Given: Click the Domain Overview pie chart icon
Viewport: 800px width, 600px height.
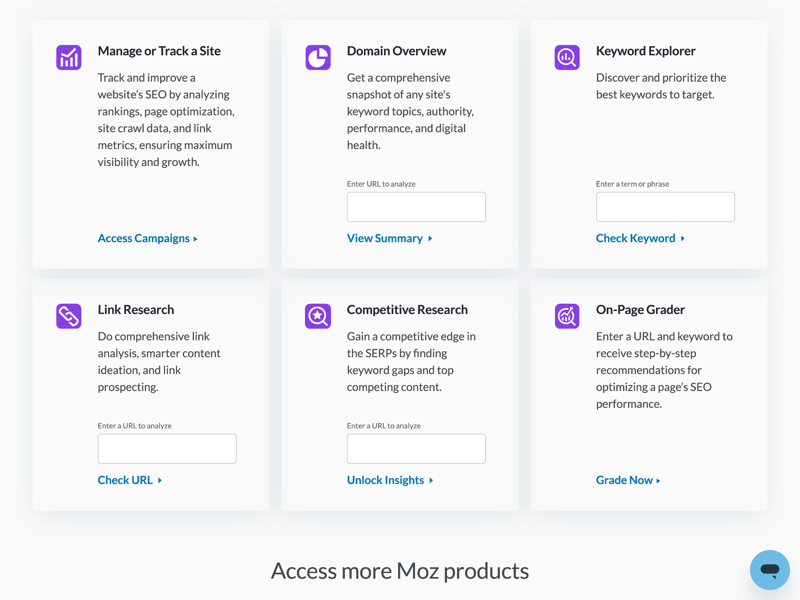Looking at the screenshot, I should [x=318, y=57].
